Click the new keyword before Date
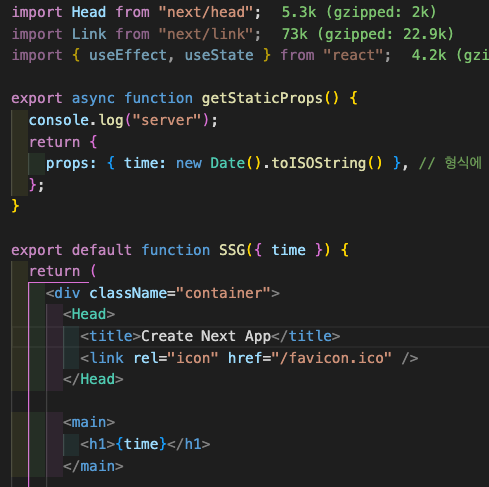 (x=189, y=163)
